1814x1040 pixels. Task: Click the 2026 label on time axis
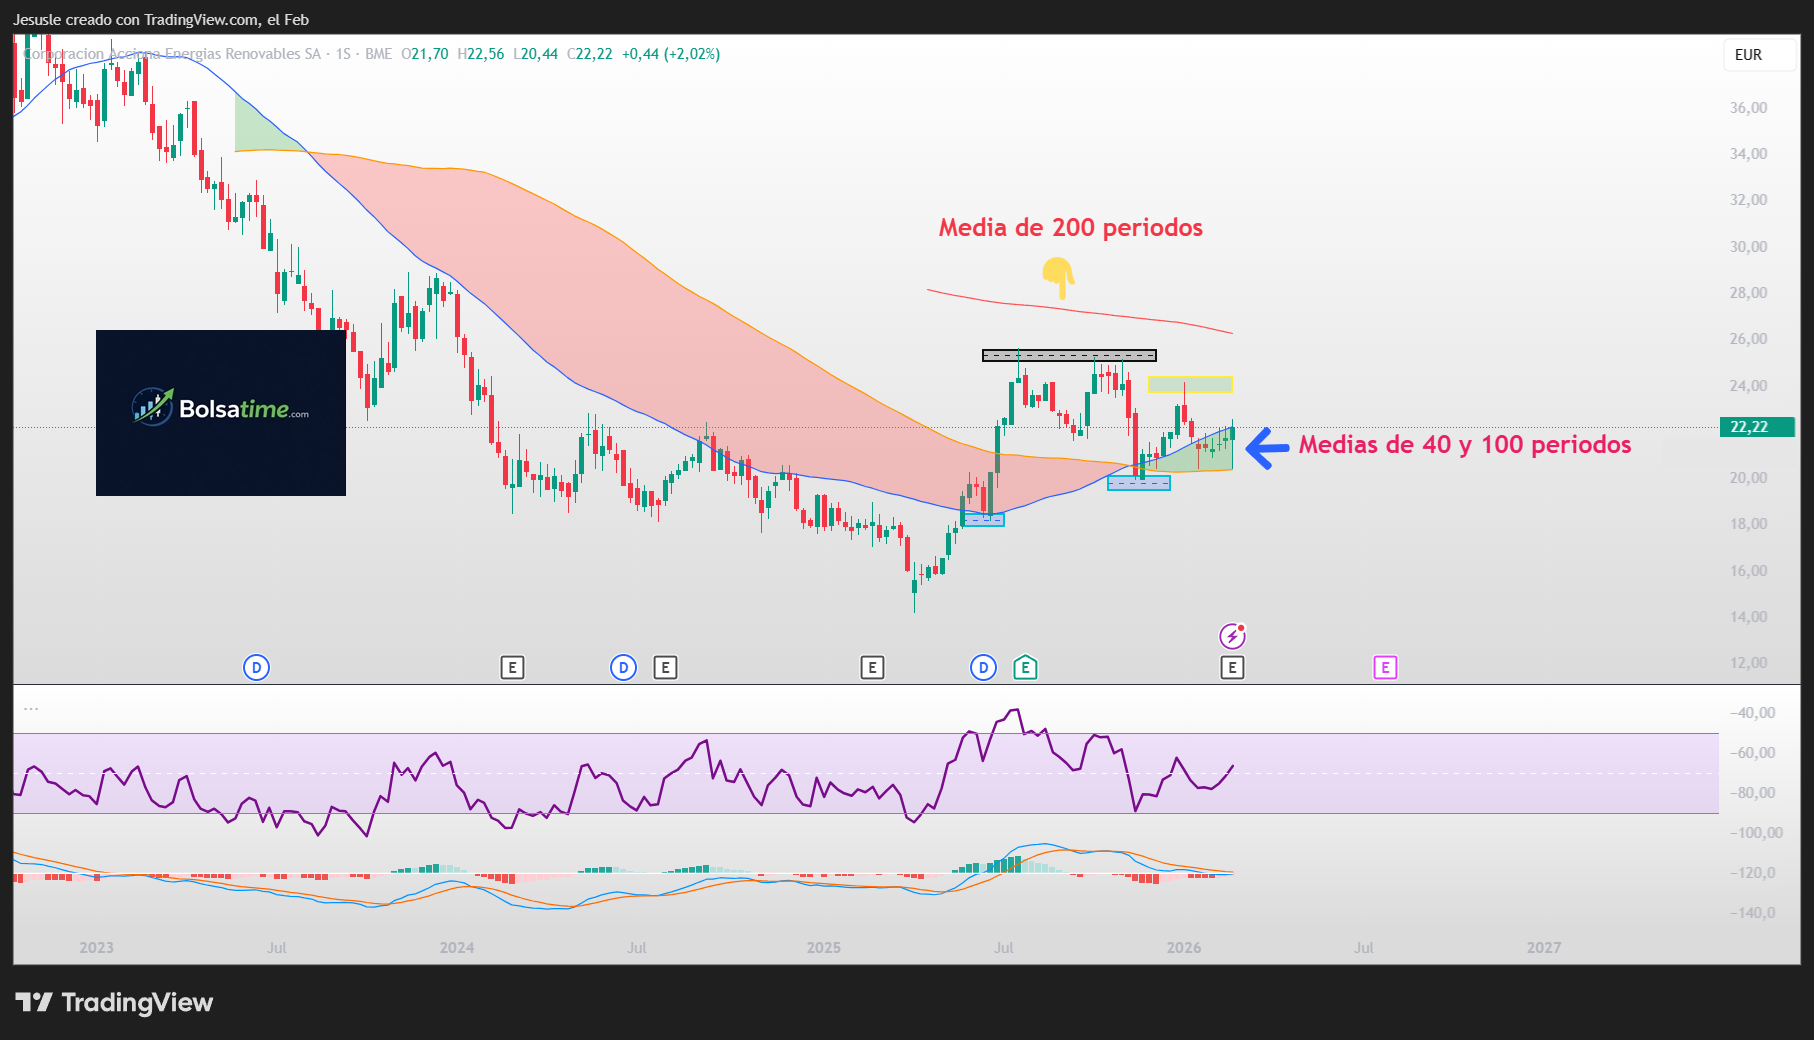[1184, 948]
